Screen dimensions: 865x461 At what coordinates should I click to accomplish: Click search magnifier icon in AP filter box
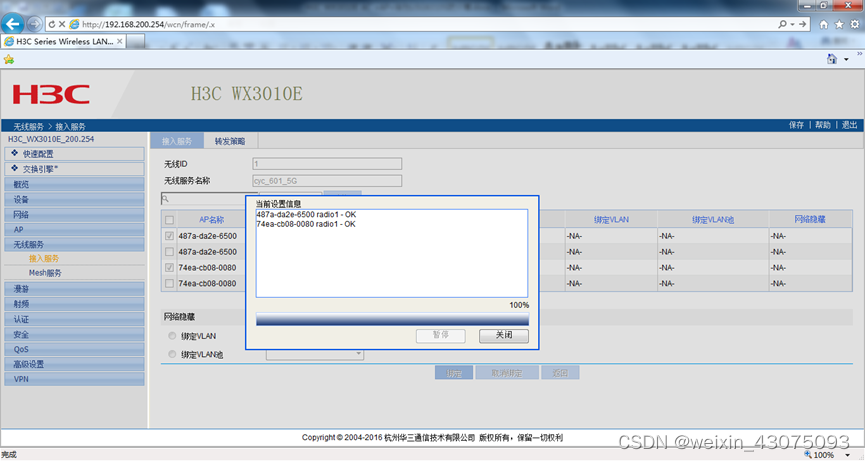(x=165, y=199)
